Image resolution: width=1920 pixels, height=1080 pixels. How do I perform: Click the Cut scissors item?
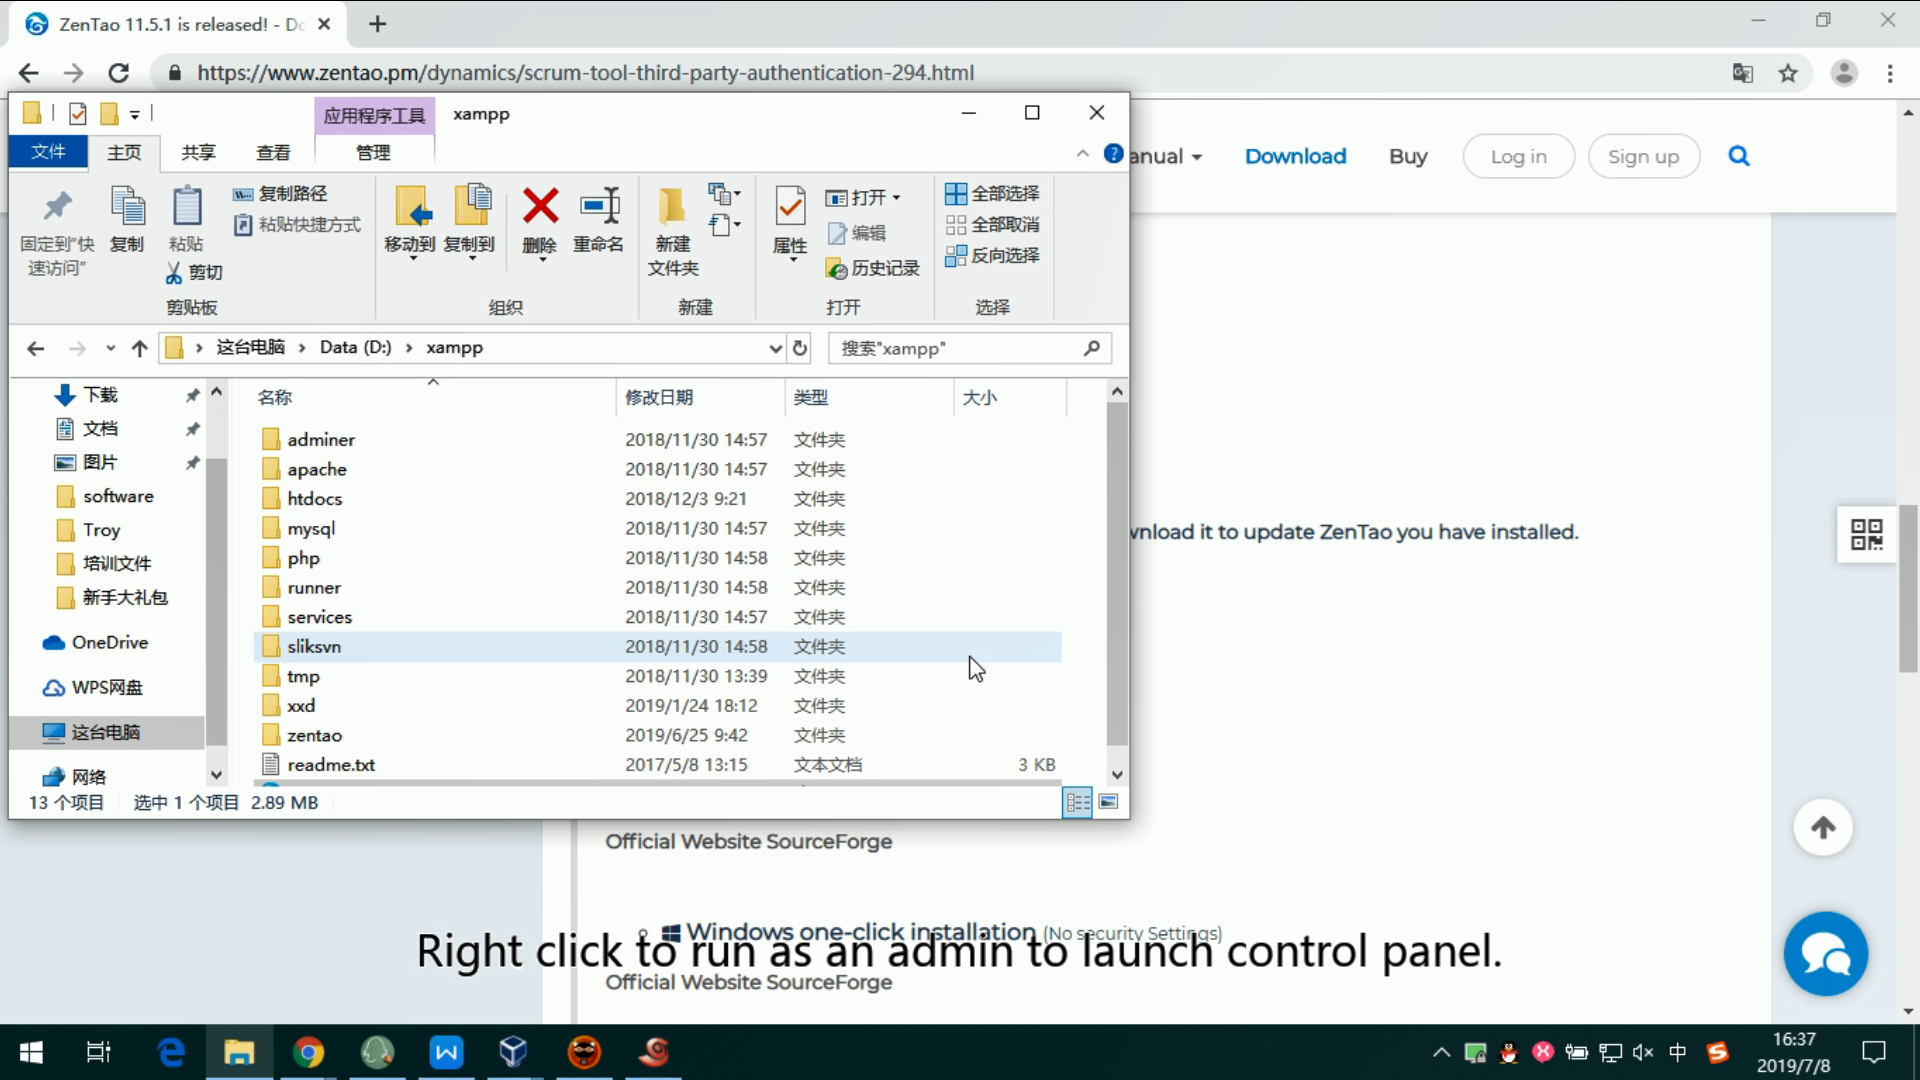click(x=194, y=272)
